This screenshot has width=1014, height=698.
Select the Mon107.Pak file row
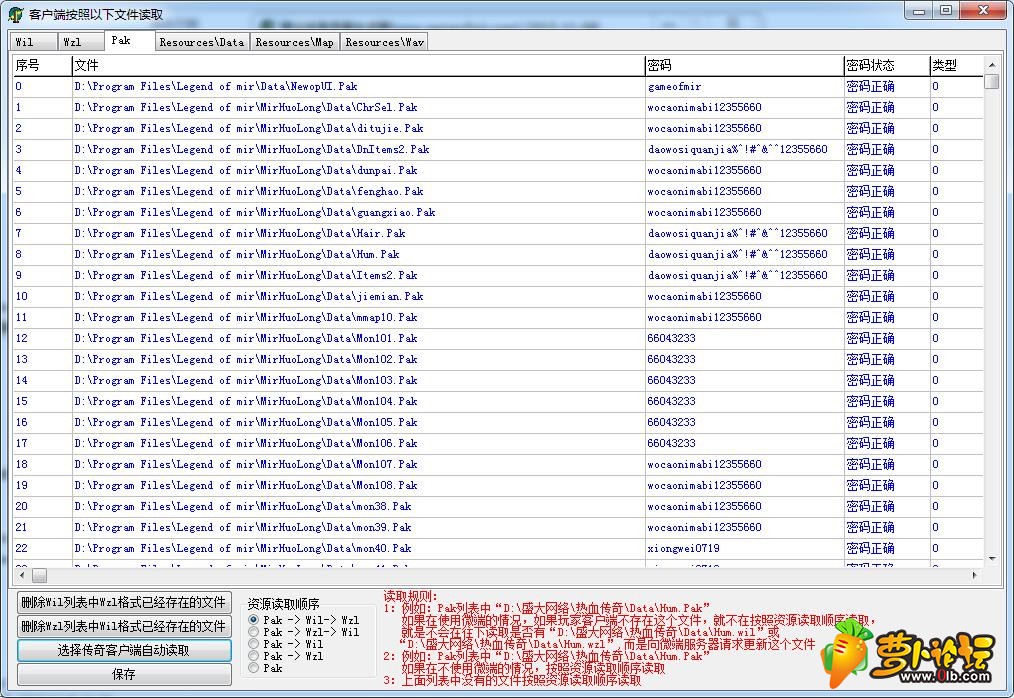tap(498, 464)
